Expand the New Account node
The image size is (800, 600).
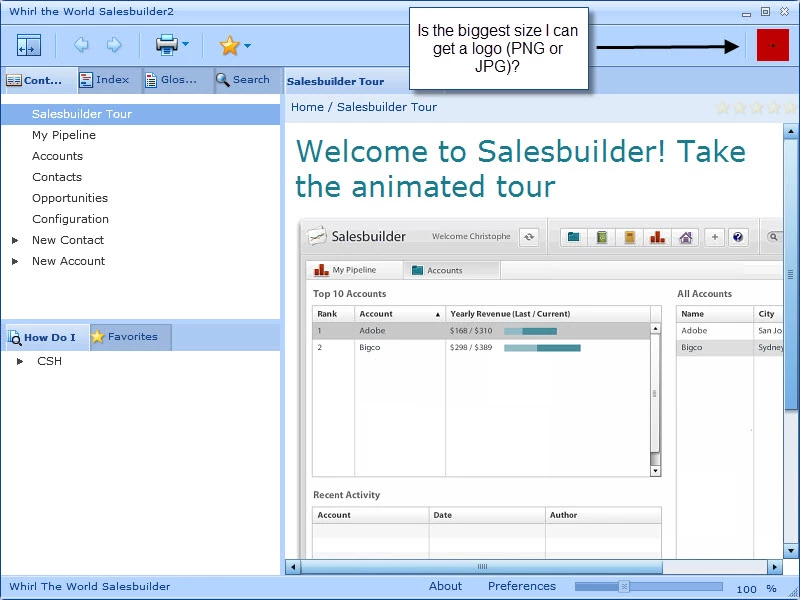[15, 261]
